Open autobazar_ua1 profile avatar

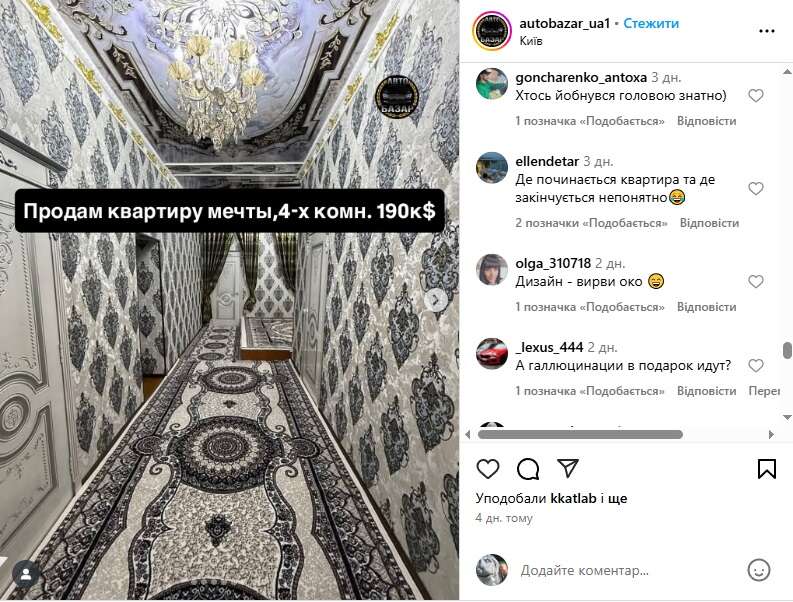click(492, 31)
